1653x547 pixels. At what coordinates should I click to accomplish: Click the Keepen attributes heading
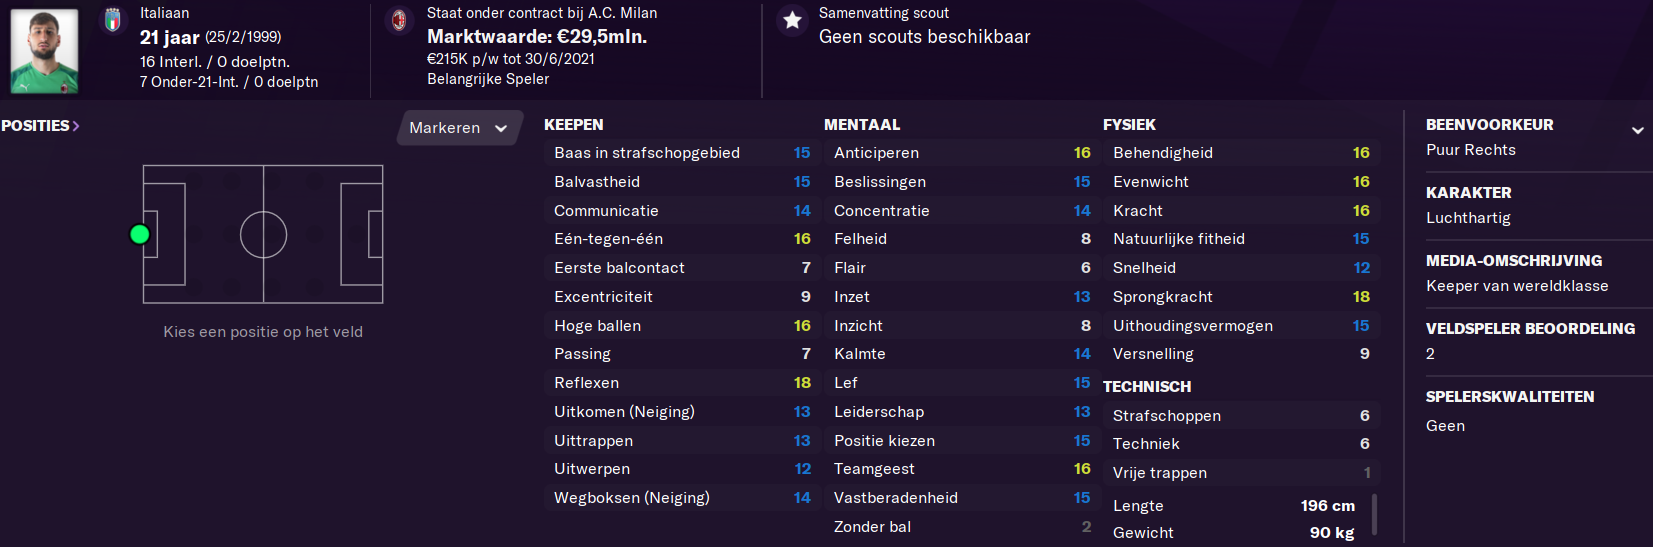[574, 125]
